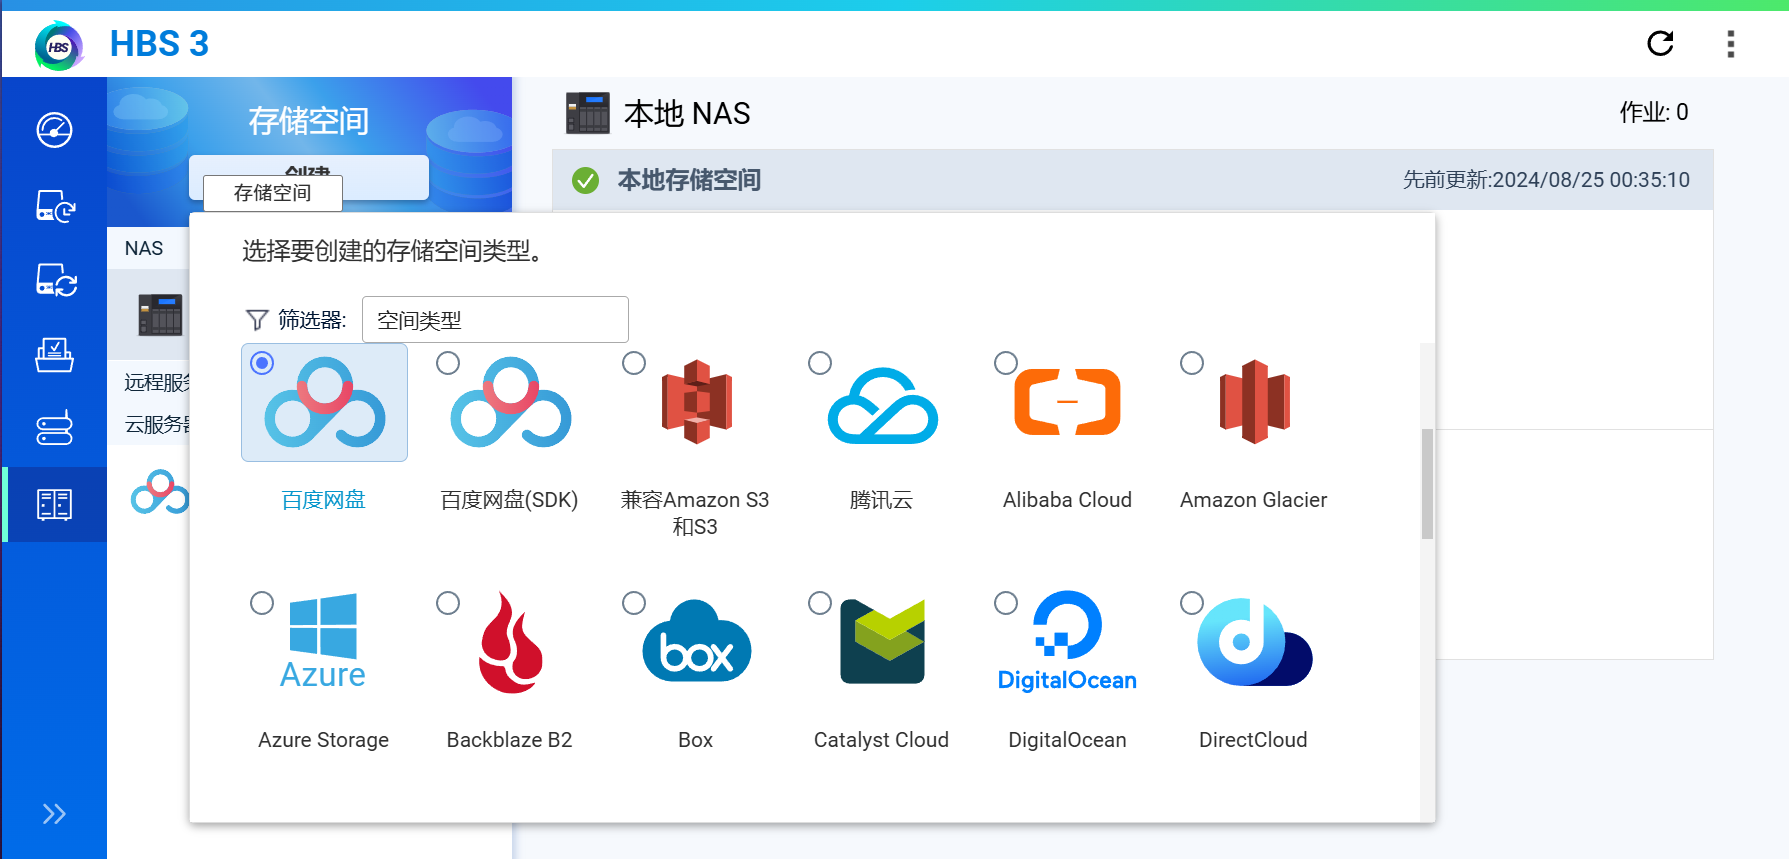Click the DigitalOcean storage label

pyautogui.click(x=1067, y=740)
